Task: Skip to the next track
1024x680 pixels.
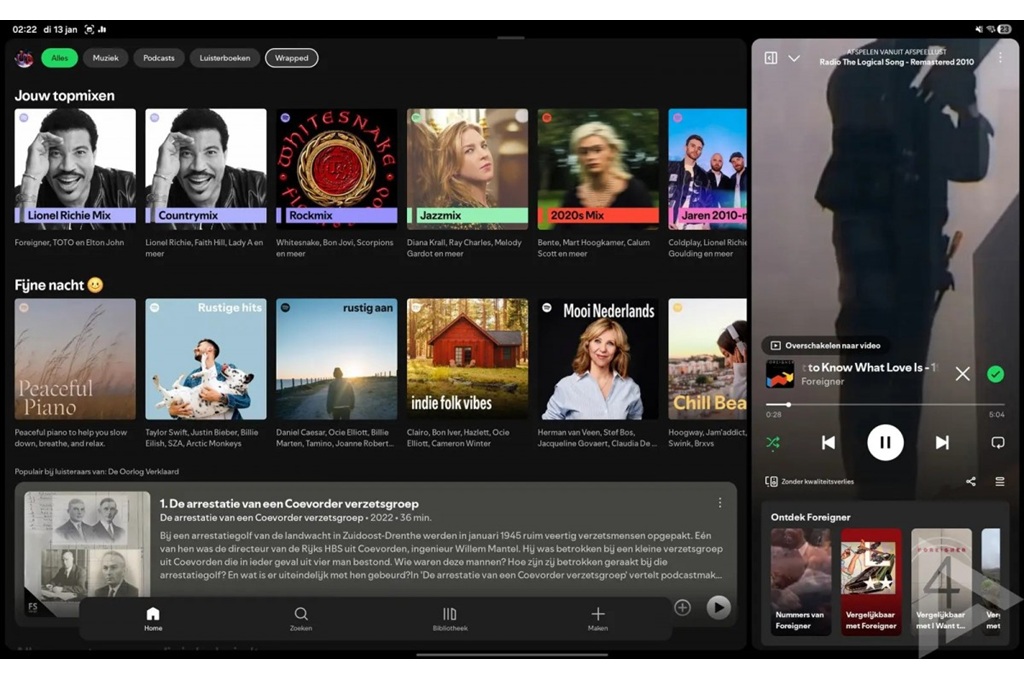Action: tap(942, 442)
